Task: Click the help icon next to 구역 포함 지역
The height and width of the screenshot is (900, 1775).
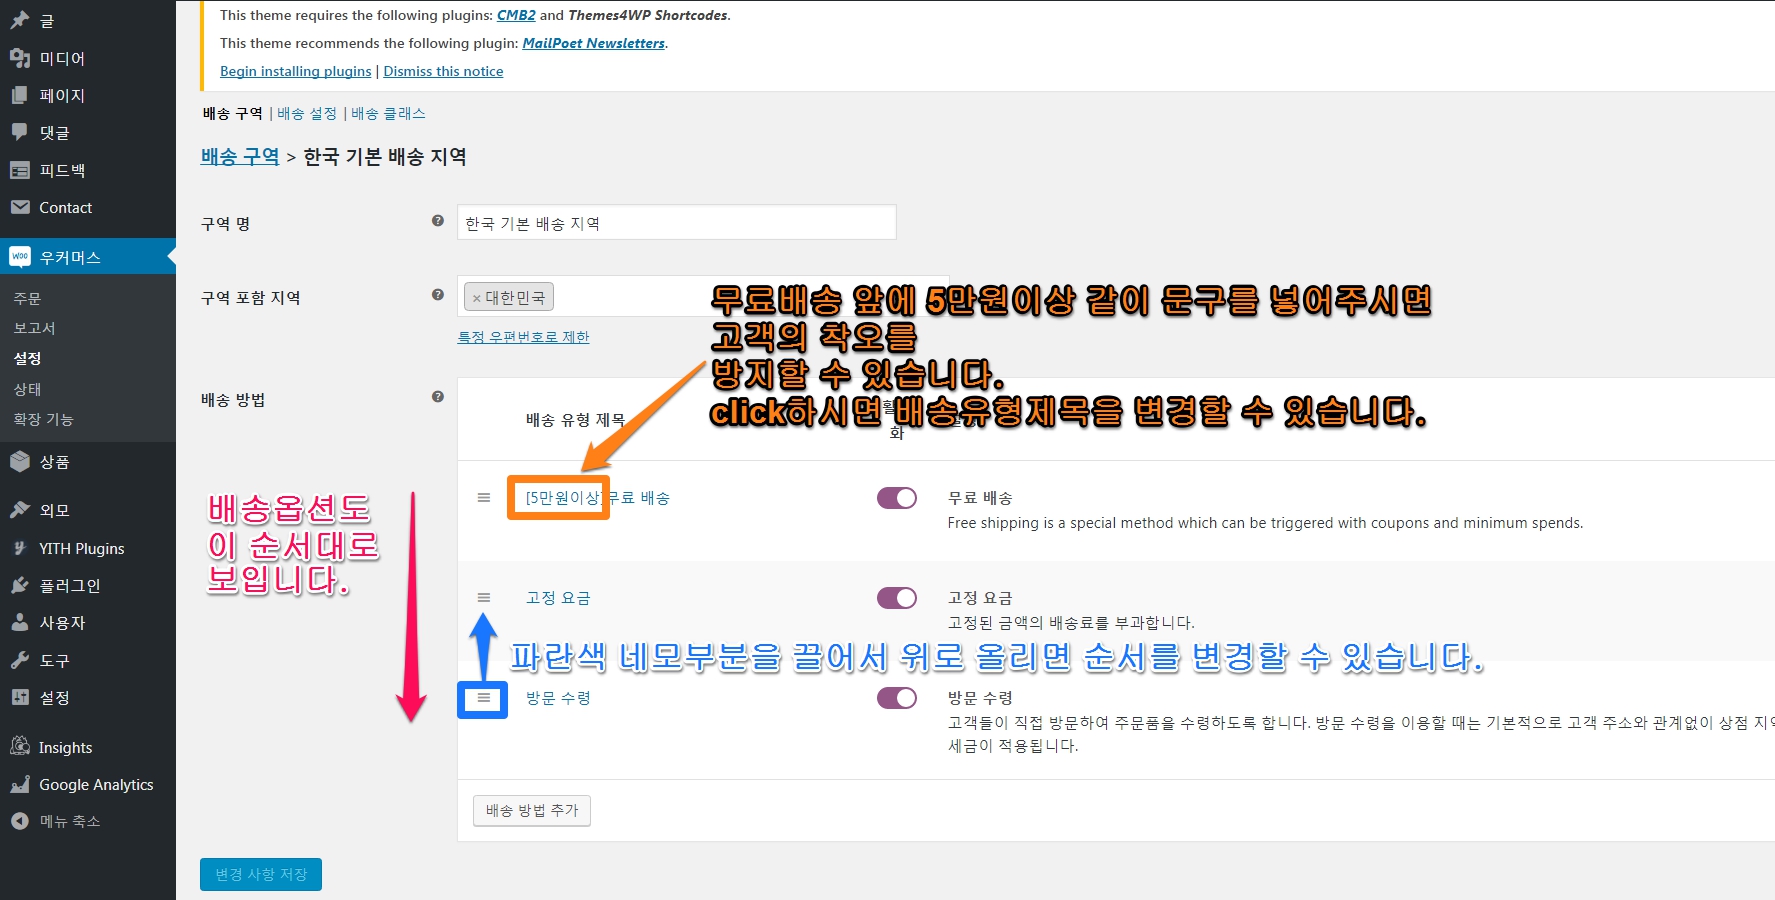Action: pos(437,295)
